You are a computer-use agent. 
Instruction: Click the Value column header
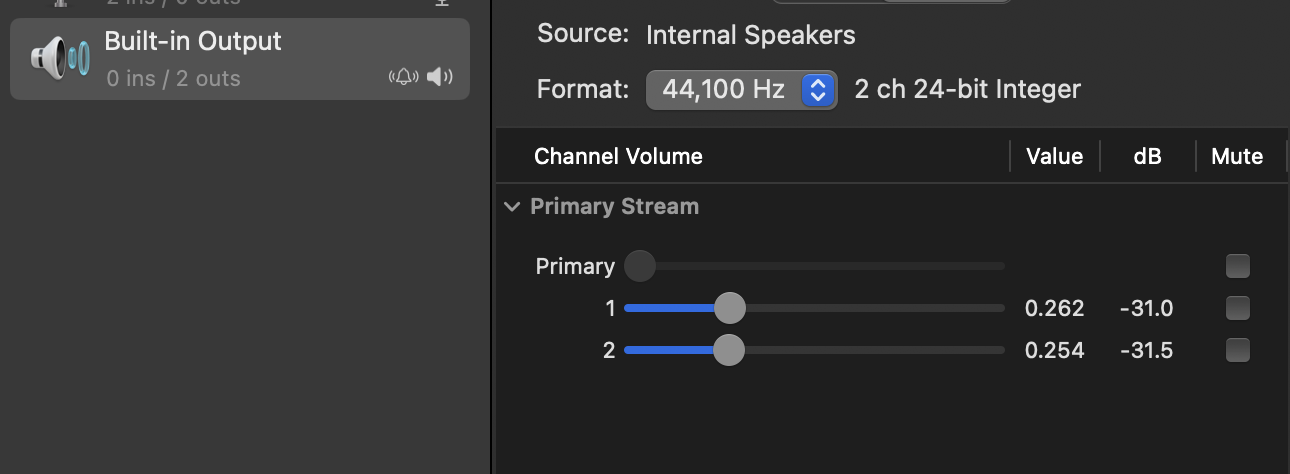click(1054, 156)
